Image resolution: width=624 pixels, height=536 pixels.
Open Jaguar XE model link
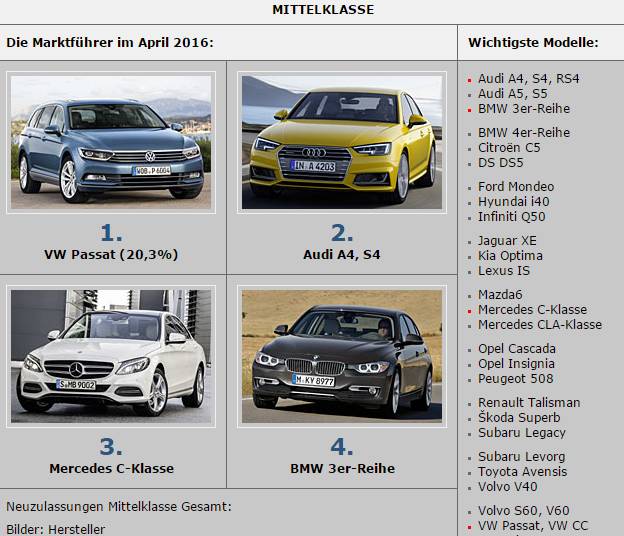point(507,241)
